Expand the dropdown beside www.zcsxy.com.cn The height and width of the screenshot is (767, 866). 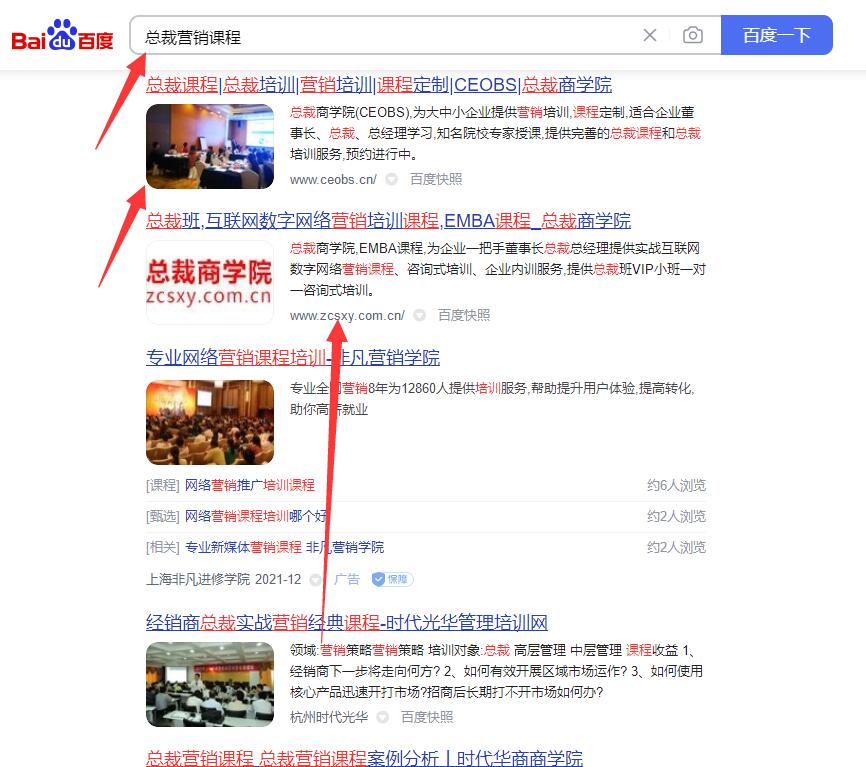418,314
